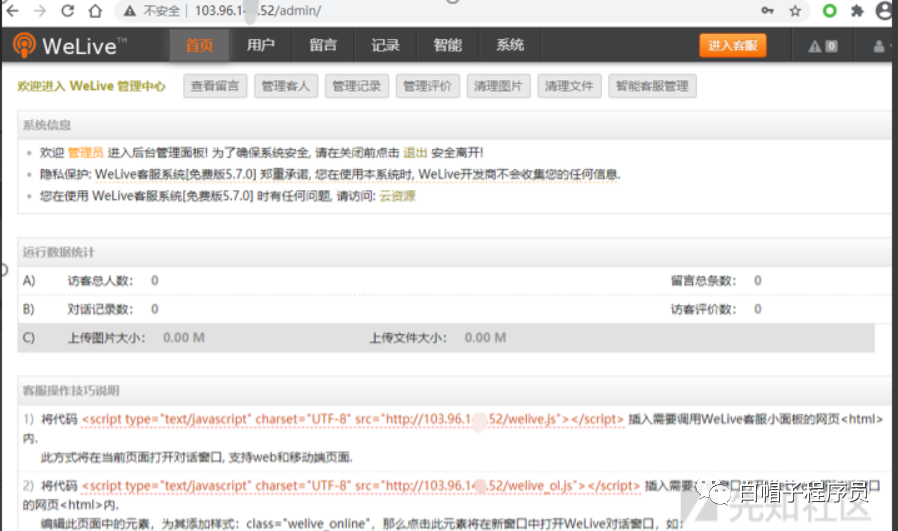Open extensions puzzle icon
The height and width of the screenshot is (531, 898).
click(x=857, y=10)
